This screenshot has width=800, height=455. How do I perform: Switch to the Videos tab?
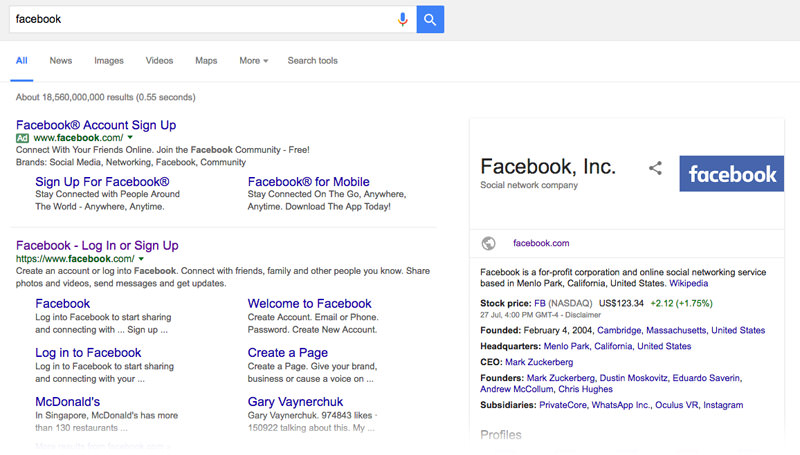[x=159, y=61]
